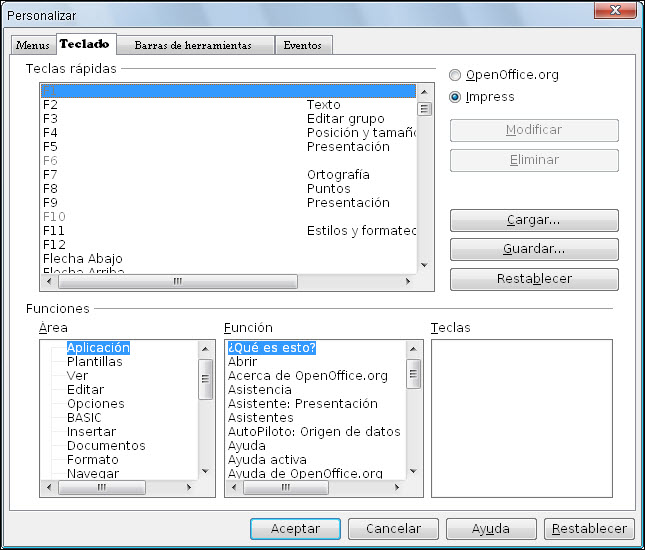
Task: Select Opciones in the Área list
Action: click(x=95, y=404)
